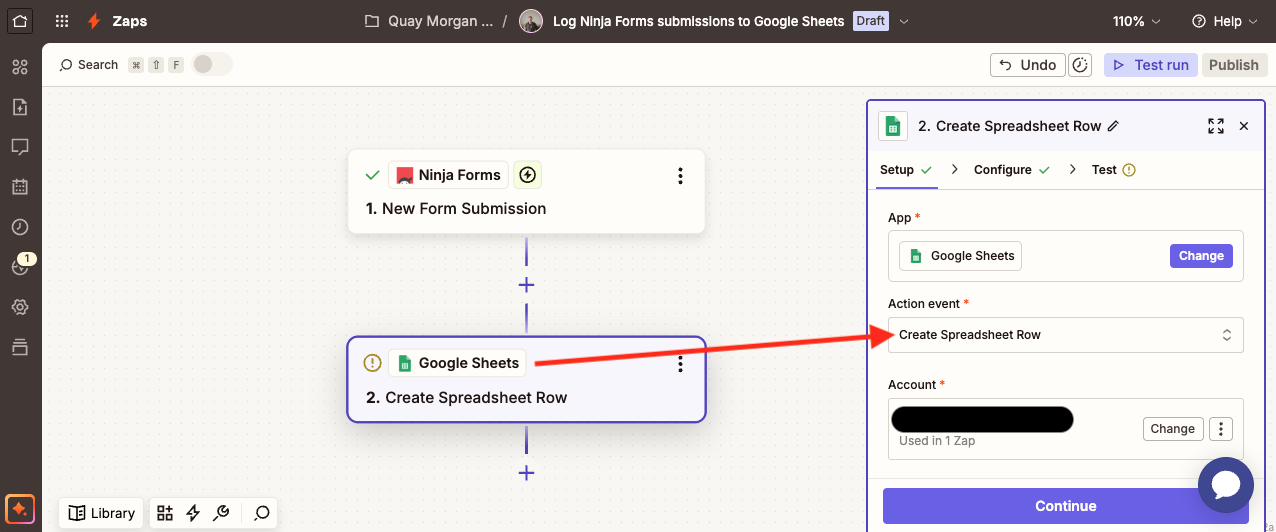1276x532 pixels.
Task: Switch to the Setup tab
Action: 906,170
